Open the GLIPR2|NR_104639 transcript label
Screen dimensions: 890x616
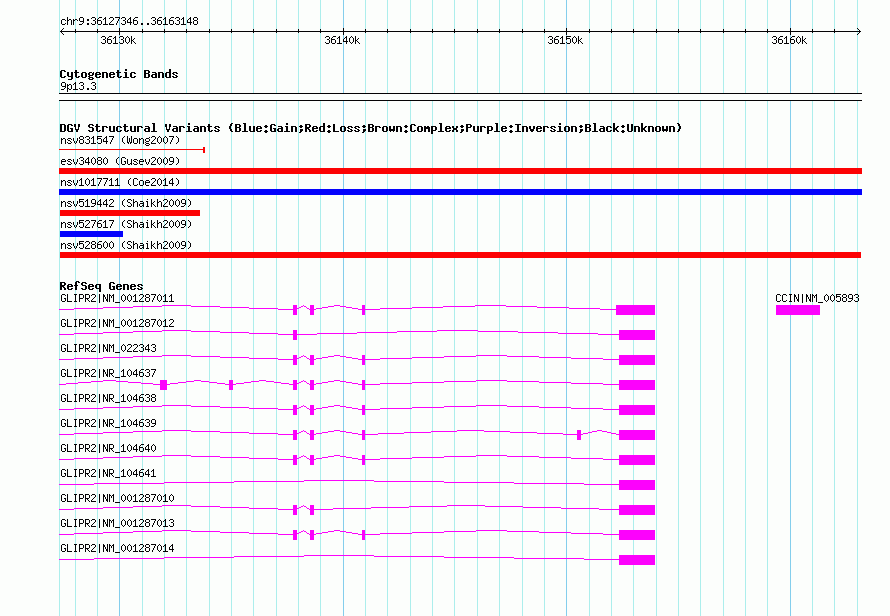tap(108, 424)
